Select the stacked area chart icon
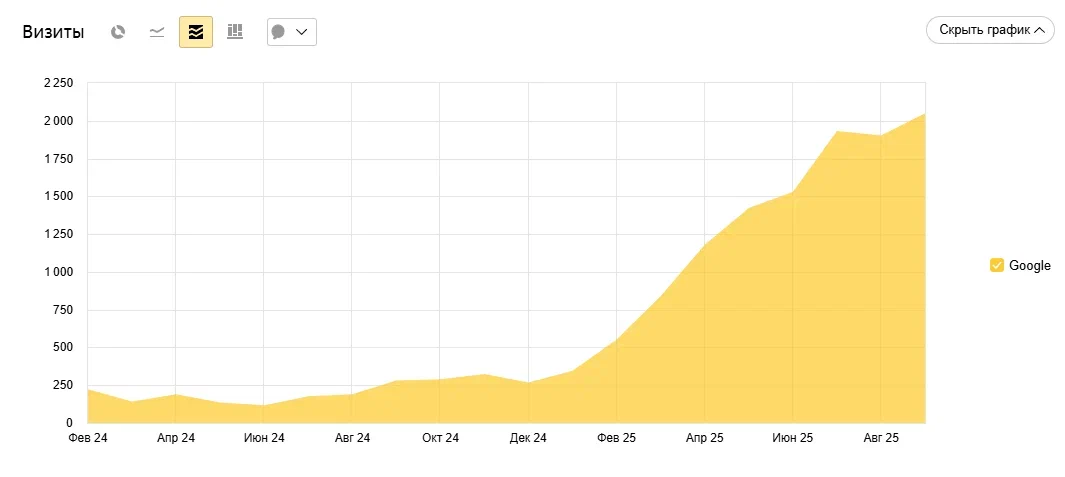 tap(196, 32)
